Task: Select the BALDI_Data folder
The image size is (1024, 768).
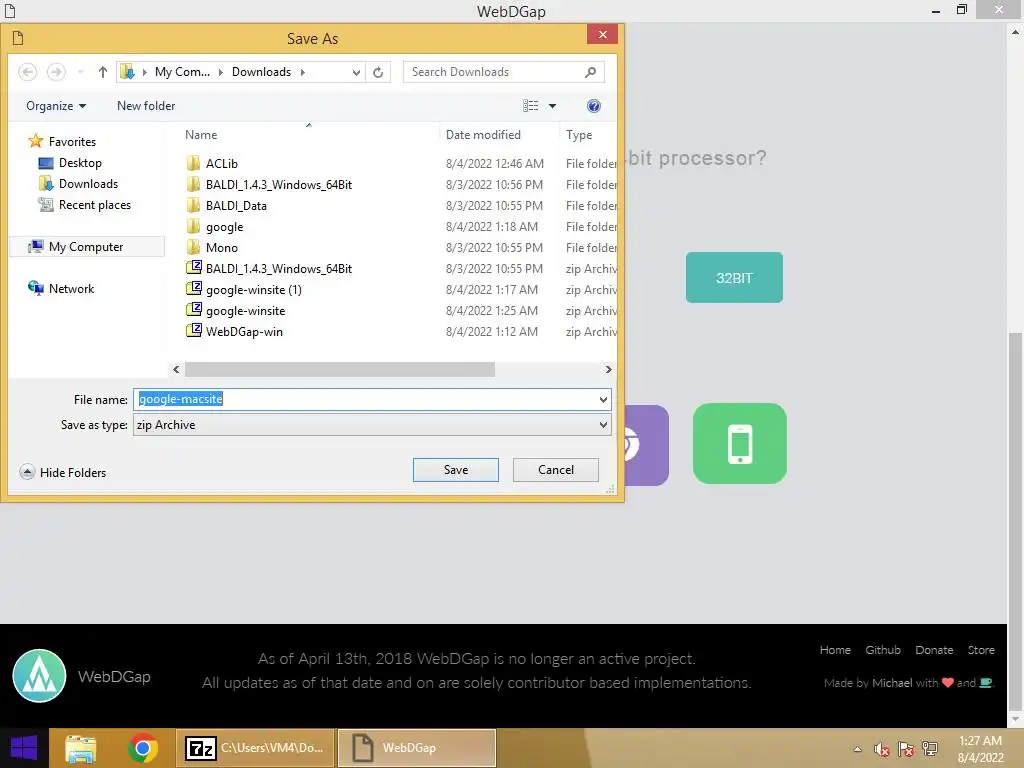Action: (236, 206)
